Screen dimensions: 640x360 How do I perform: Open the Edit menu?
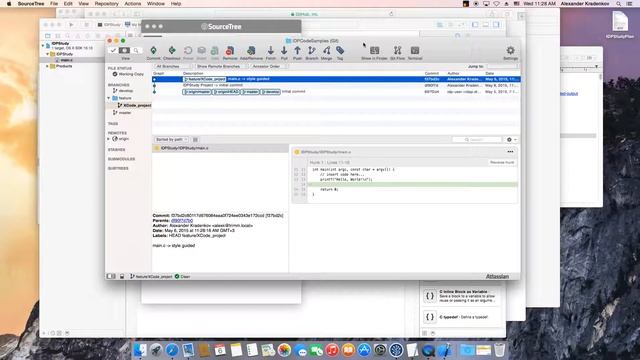[x=68, y=4]
